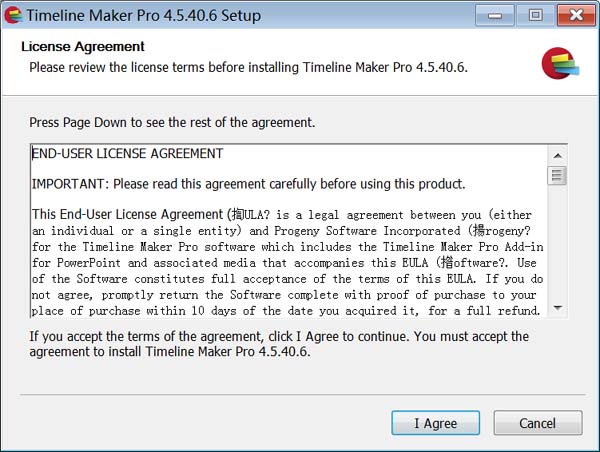Cancel the installation

(x=537, y=423)
